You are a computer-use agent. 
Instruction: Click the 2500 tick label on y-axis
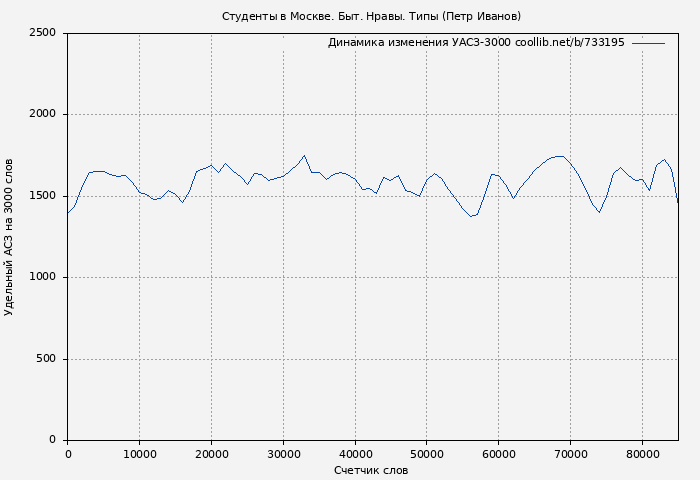point(42,33)
